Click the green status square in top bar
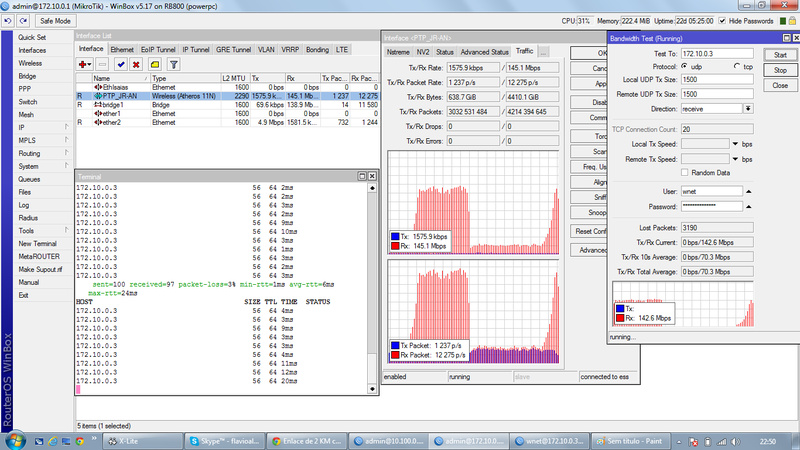This screenshot has height=450, width=800. [x=783, y=21]
